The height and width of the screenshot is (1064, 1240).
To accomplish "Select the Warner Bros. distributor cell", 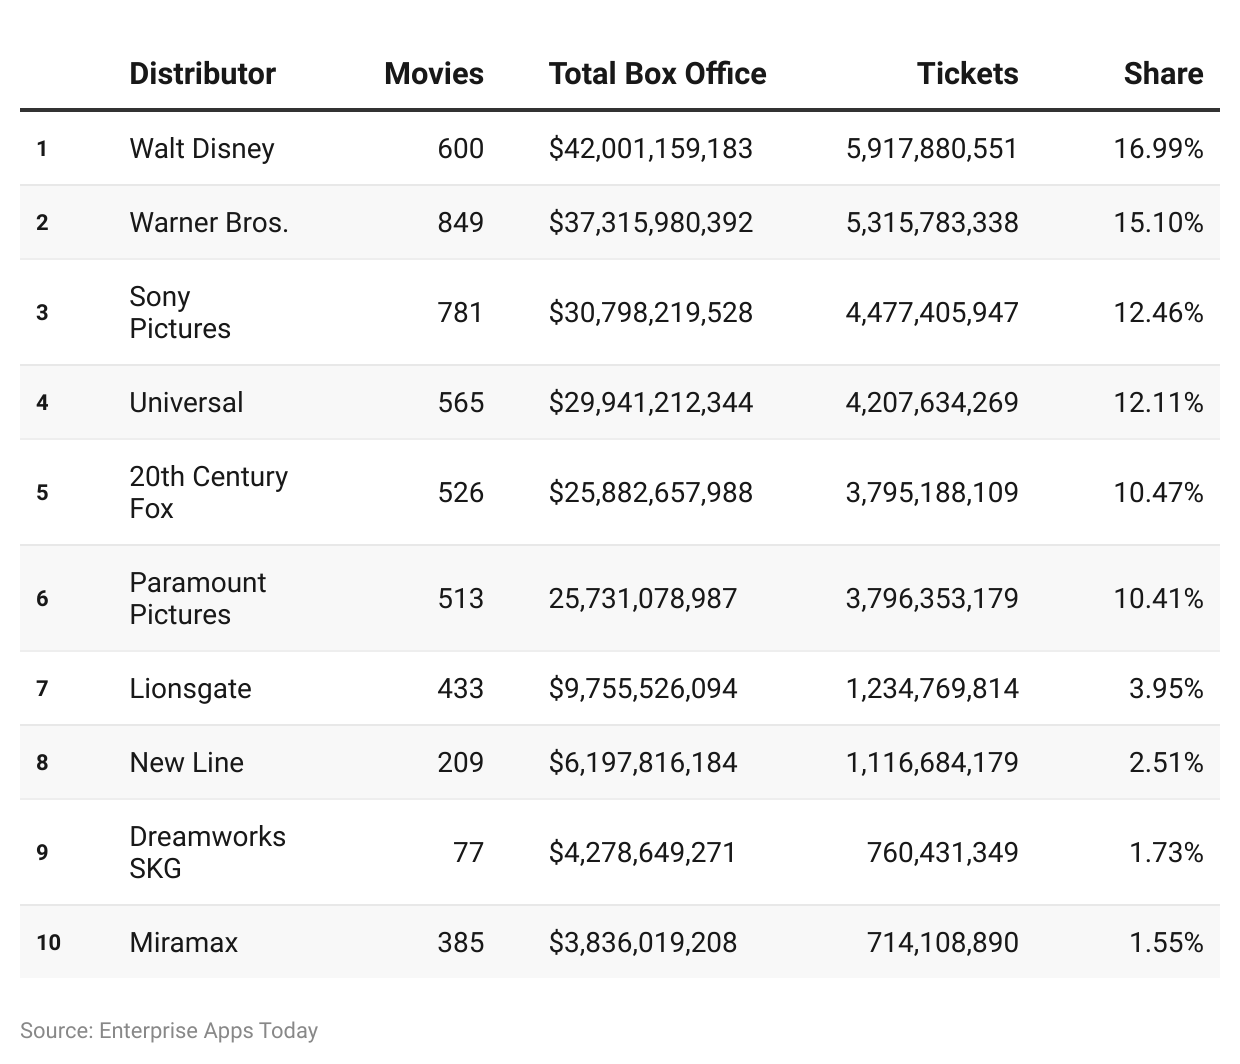I will [x=209, y=222].
